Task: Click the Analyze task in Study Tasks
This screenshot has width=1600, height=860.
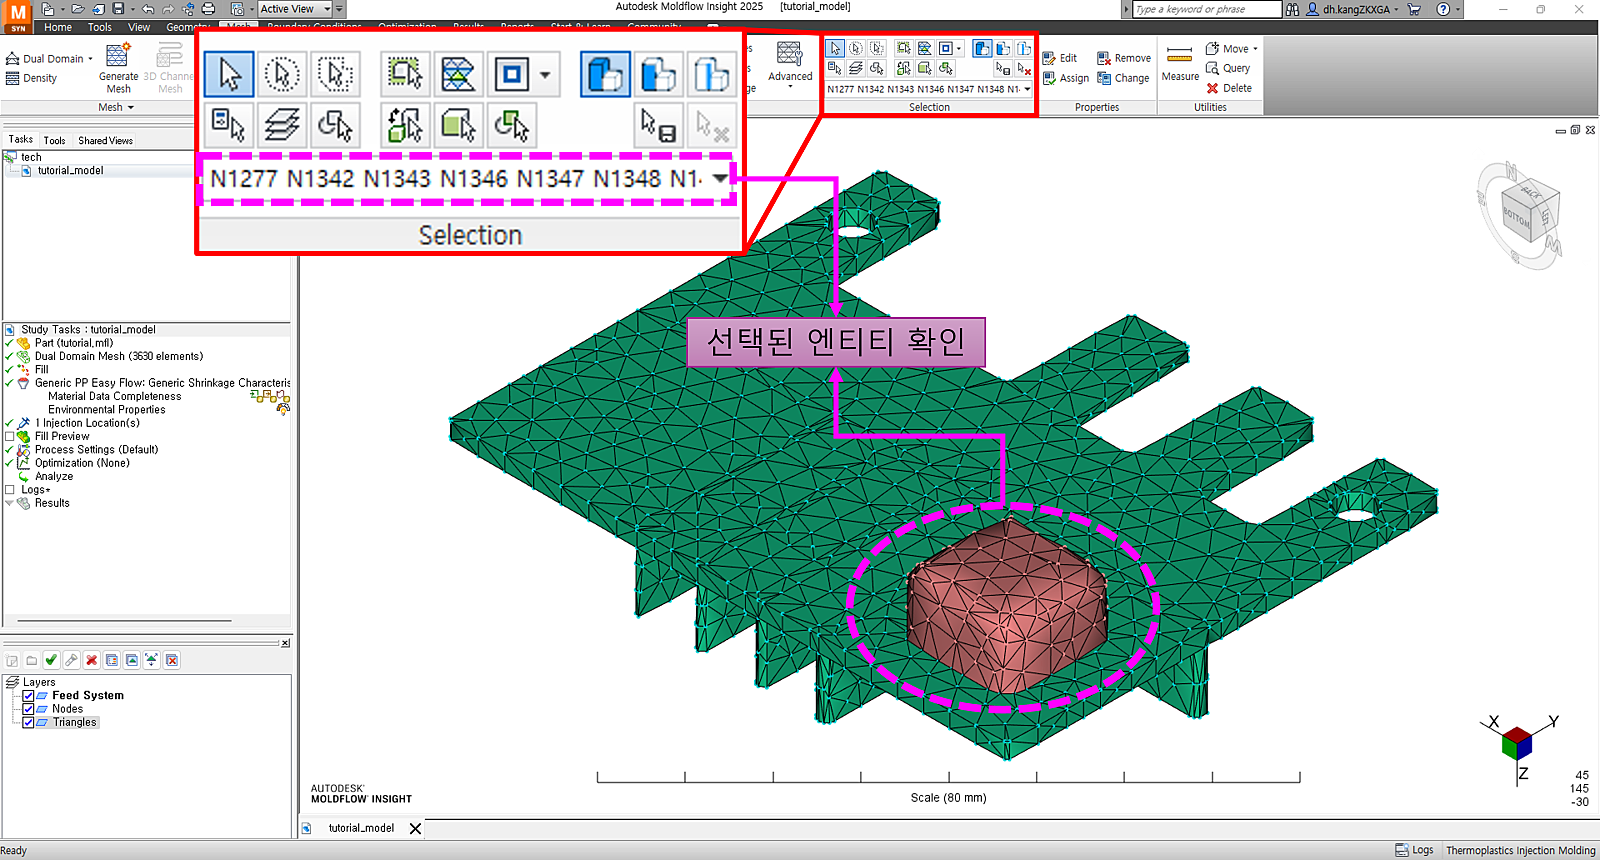Action: tap(54, 477)
